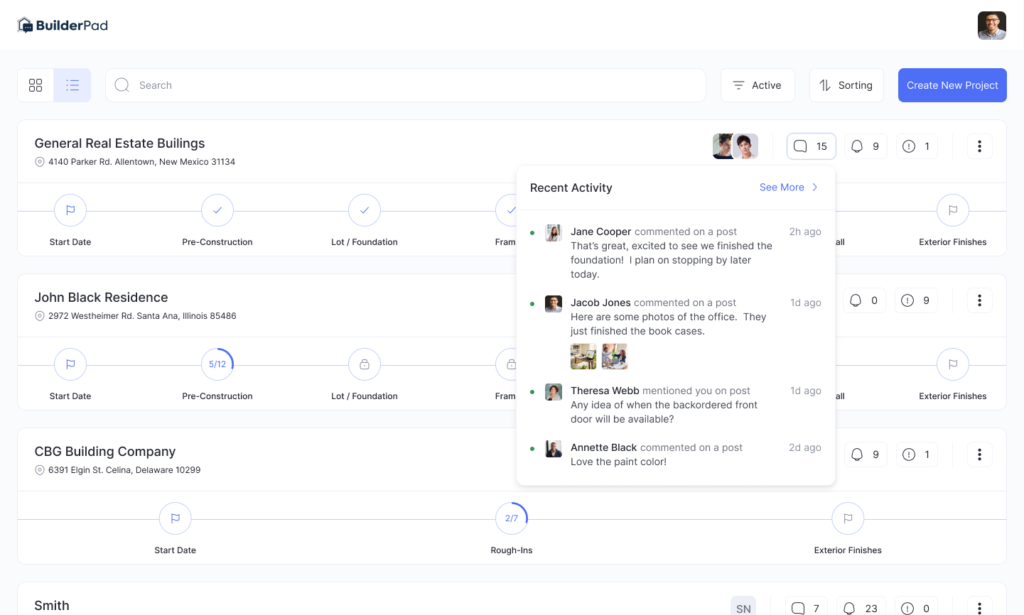Toggle comments badge showing 15

(x=811, y=146)
